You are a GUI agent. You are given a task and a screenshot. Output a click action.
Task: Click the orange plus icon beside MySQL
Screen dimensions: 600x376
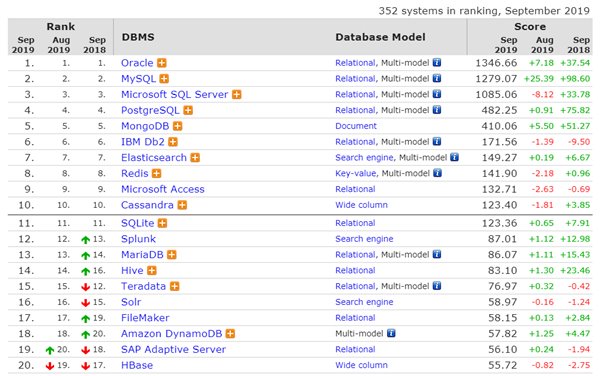click(164, 79)
